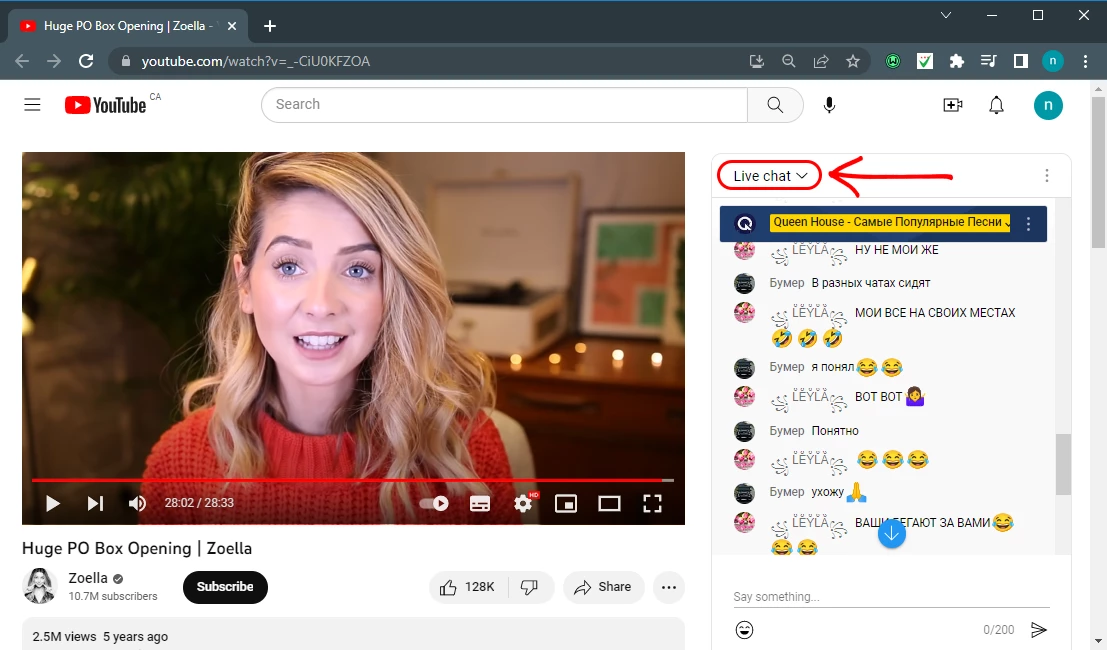The height and width of the screenshot is (650, 1107).
Task: Play the video with the play button
Action: (54, 504)
